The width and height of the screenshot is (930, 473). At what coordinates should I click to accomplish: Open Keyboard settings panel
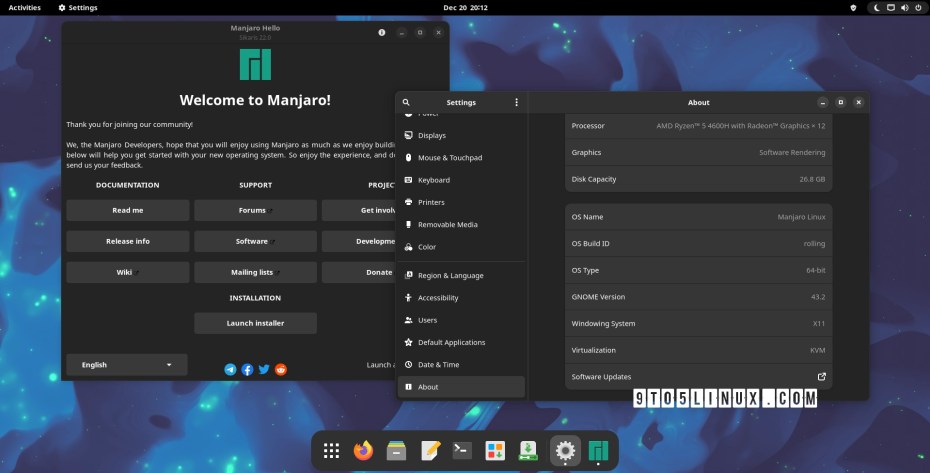(461, 180)
